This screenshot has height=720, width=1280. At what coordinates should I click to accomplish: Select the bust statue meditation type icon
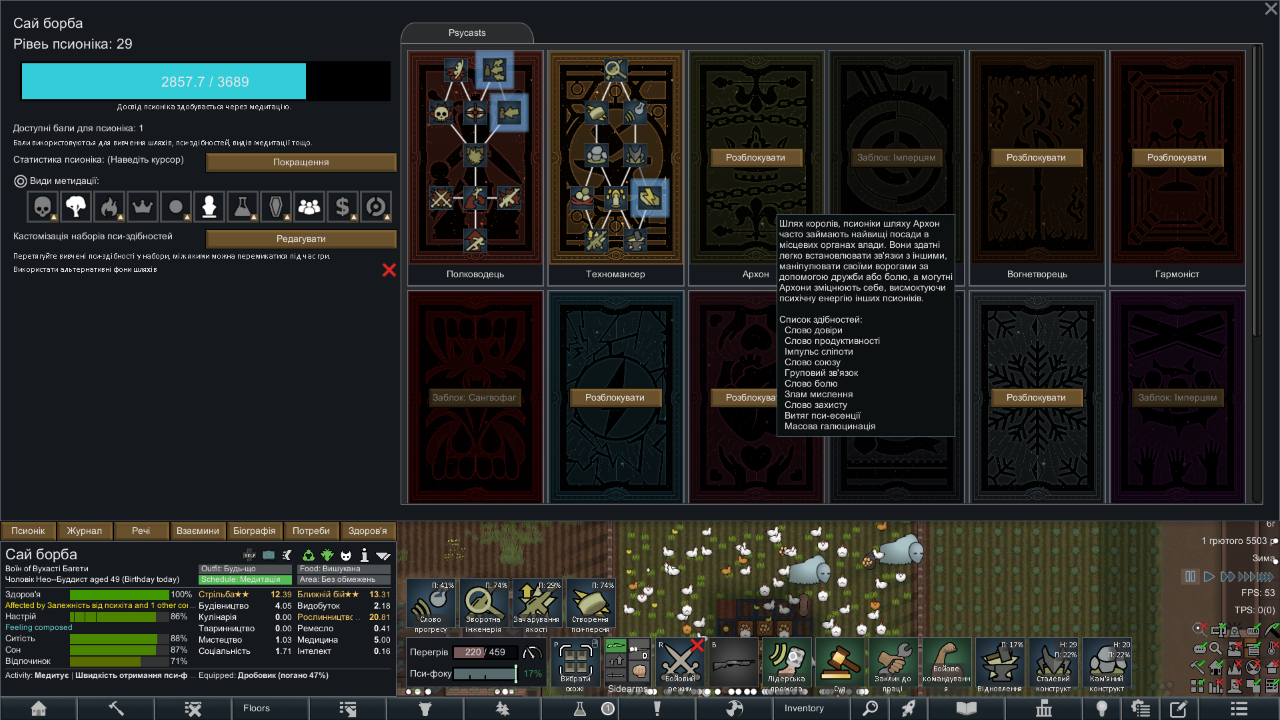pos(209,207)
